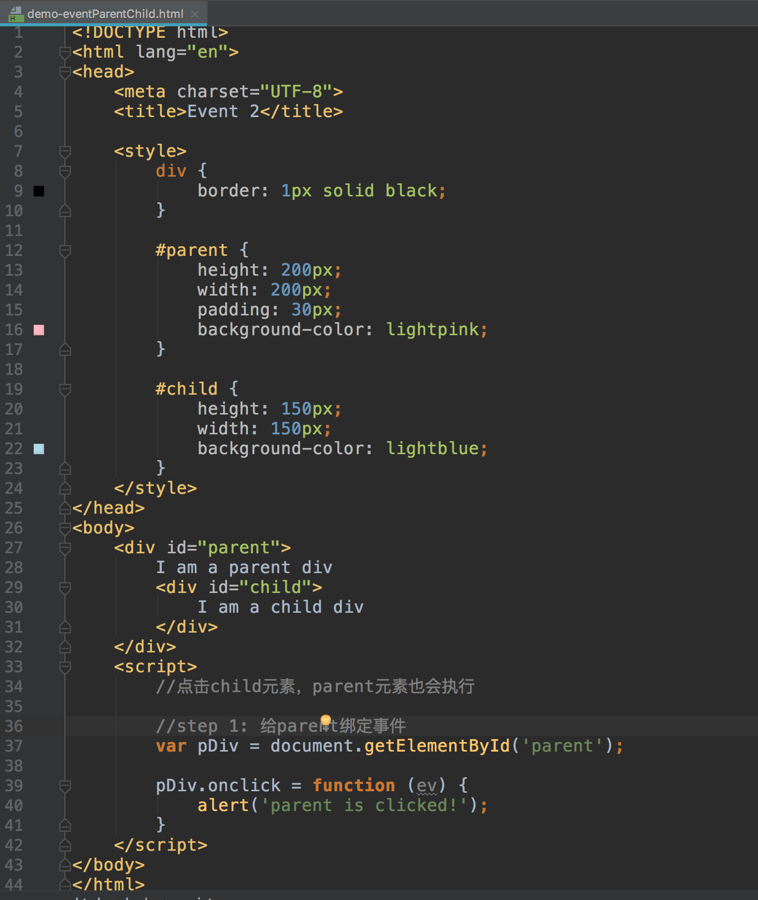Close the demo-eventParentChild.html tab
The image size is (758, 900).
[195, 14]
